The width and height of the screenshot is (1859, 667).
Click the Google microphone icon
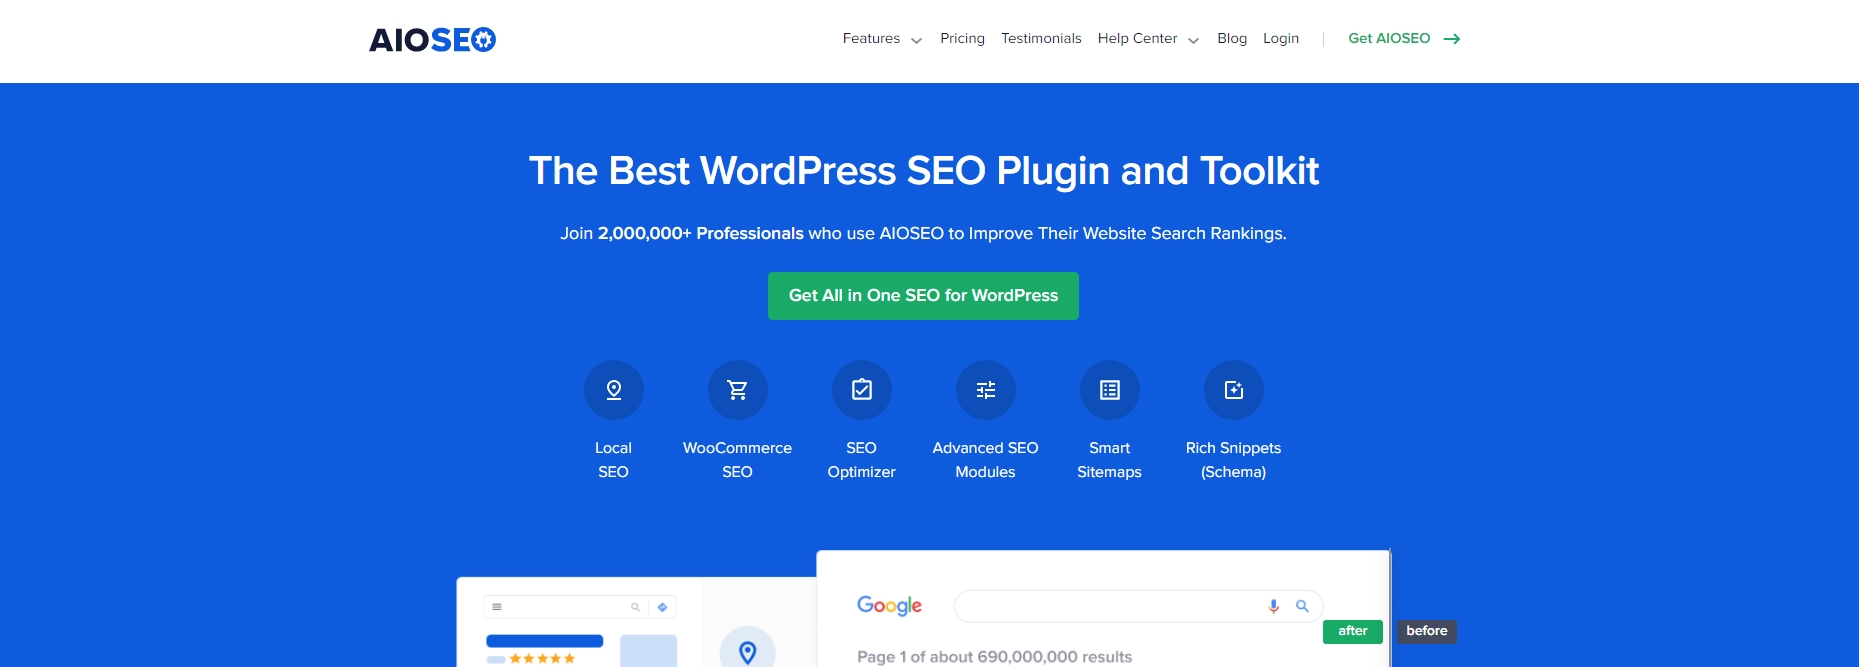tap(1273, 606)
